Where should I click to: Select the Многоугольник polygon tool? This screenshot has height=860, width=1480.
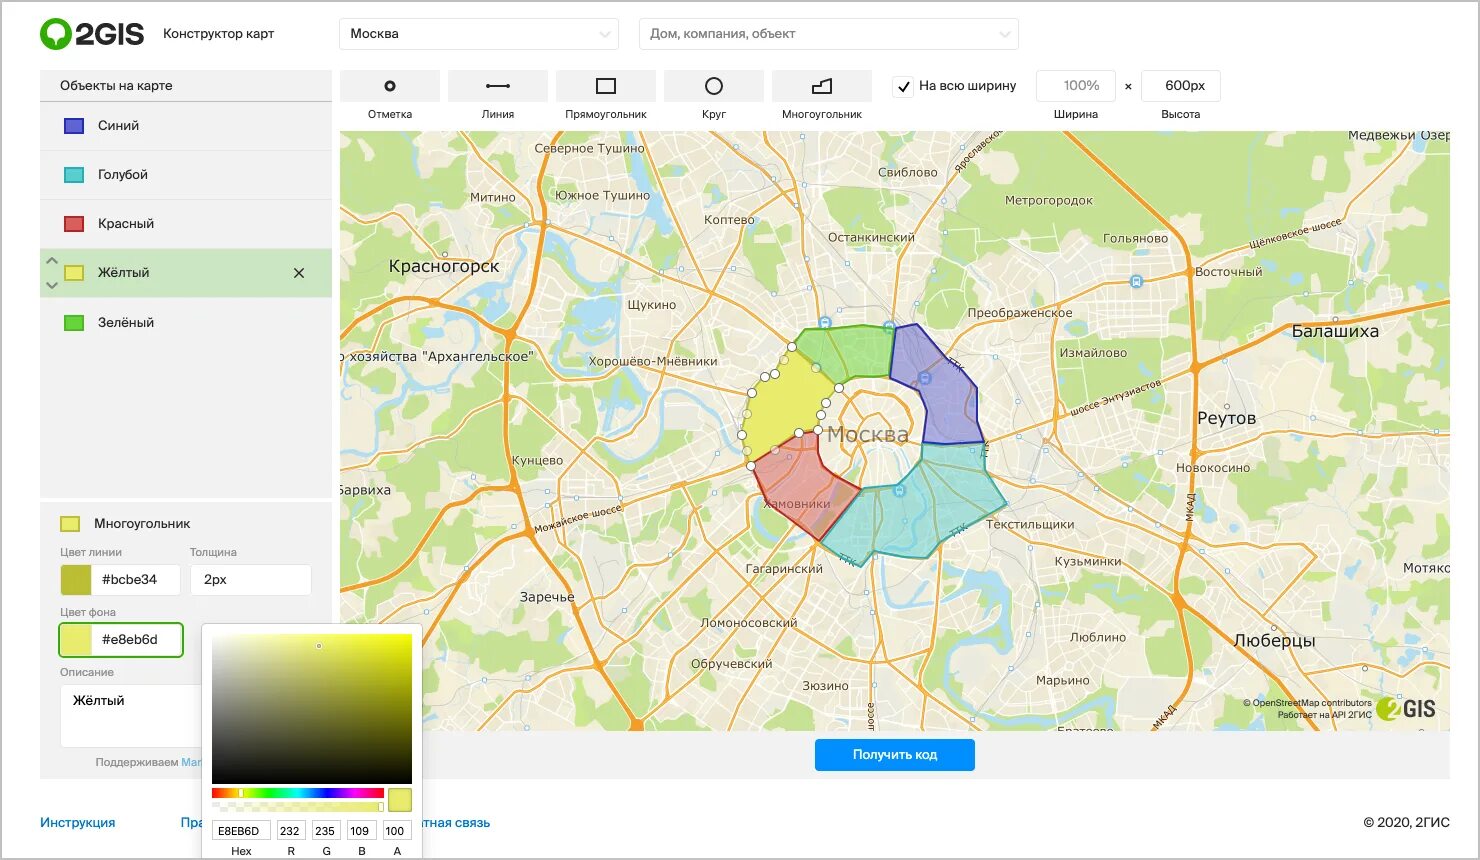[x=822, y=86]
